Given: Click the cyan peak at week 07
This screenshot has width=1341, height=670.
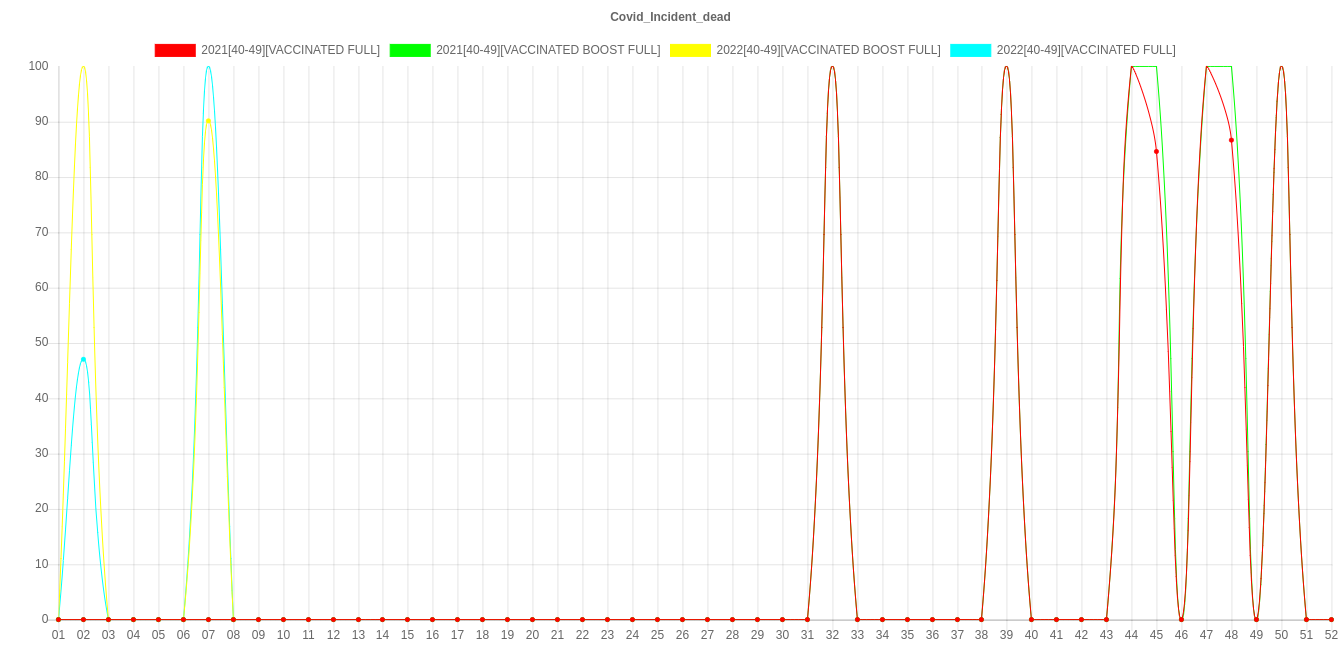Looking at the screenshot, I should (208, 66).
